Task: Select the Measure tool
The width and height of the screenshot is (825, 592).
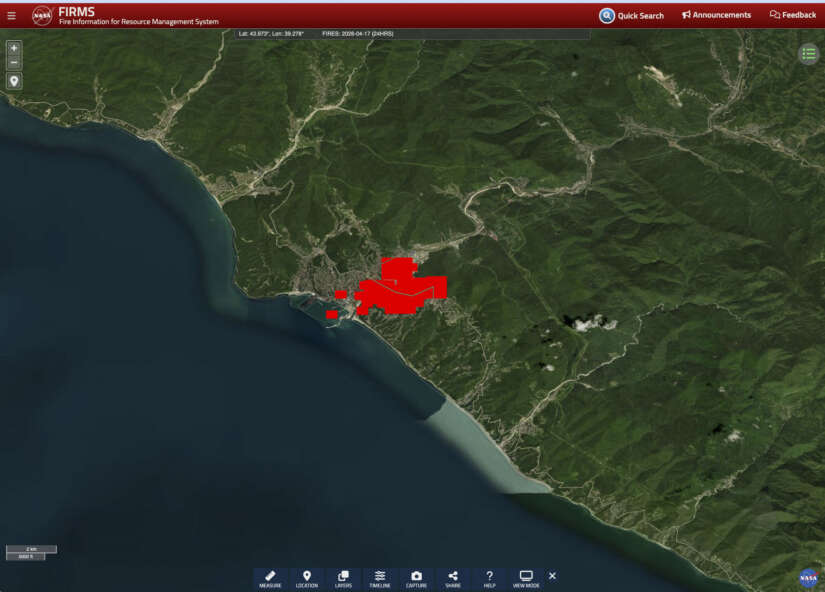Action: pyautogui.click(x=270, y=579)
